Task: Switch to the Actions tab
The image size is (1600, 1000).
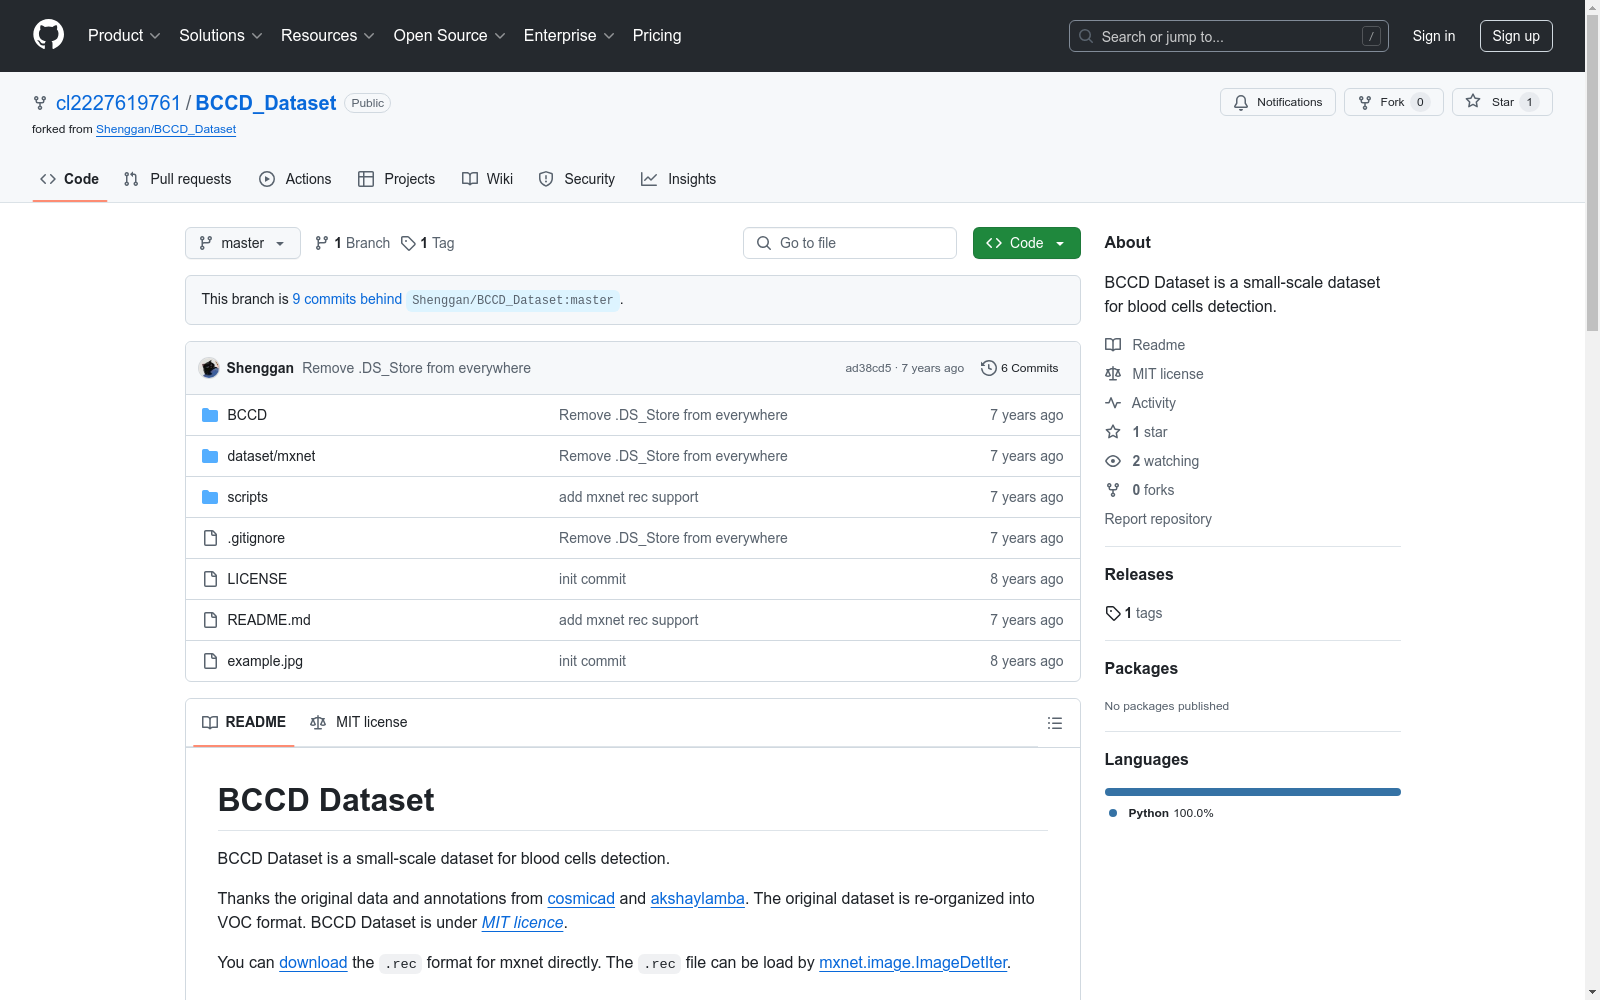Action: (295, 179)
